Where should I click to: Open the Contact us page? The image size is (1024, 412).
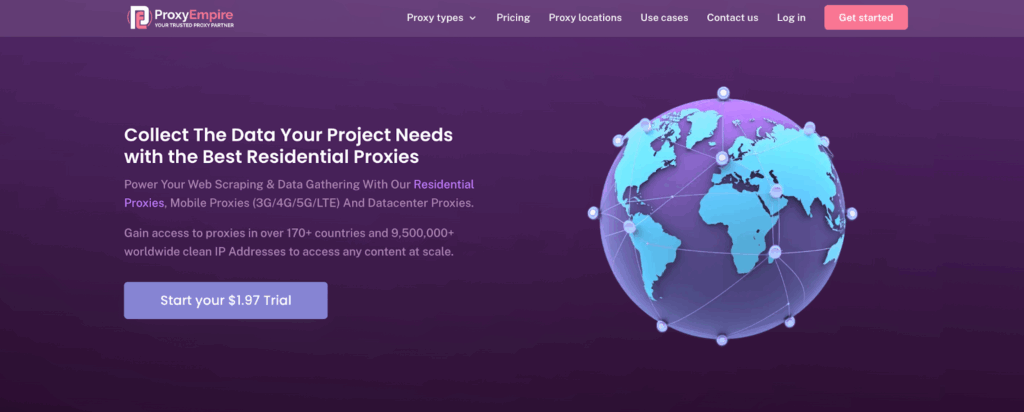732,18
